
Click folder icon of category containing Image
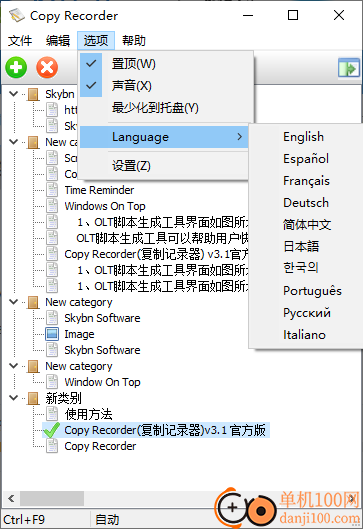click(33, 302)
